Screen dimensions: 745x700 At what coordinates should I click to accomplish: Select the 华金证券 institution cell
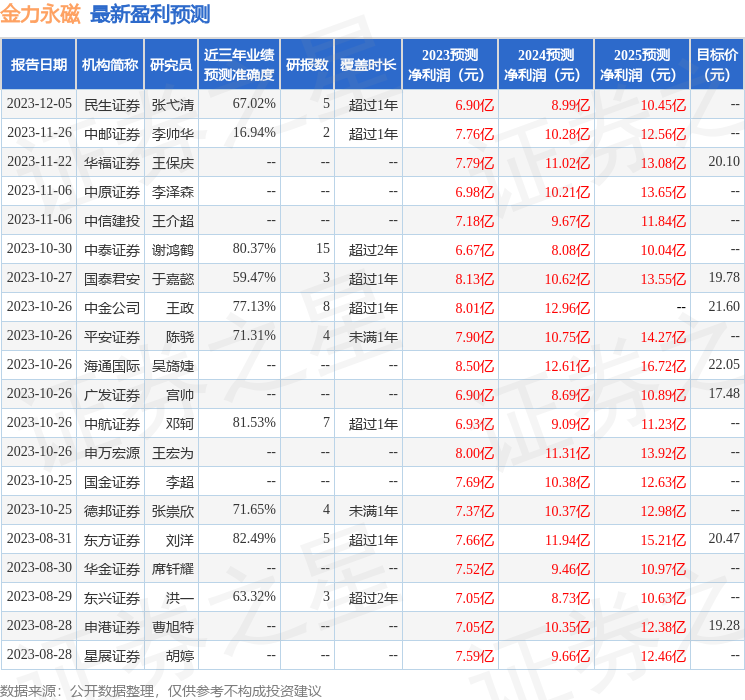(x=112, y=569)
